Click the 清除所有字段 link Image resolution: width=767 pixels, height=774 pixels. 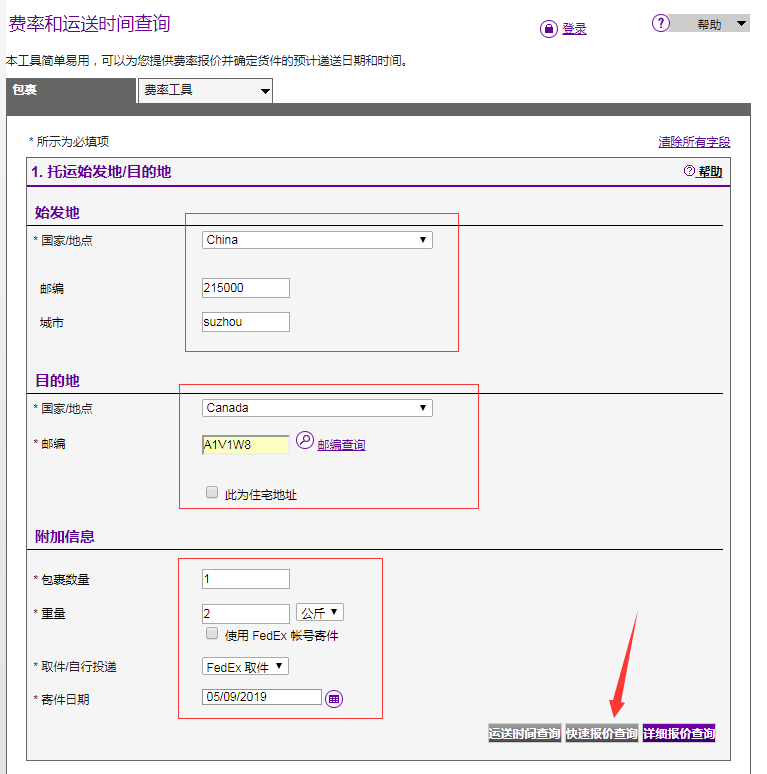[x=693, y=142]
